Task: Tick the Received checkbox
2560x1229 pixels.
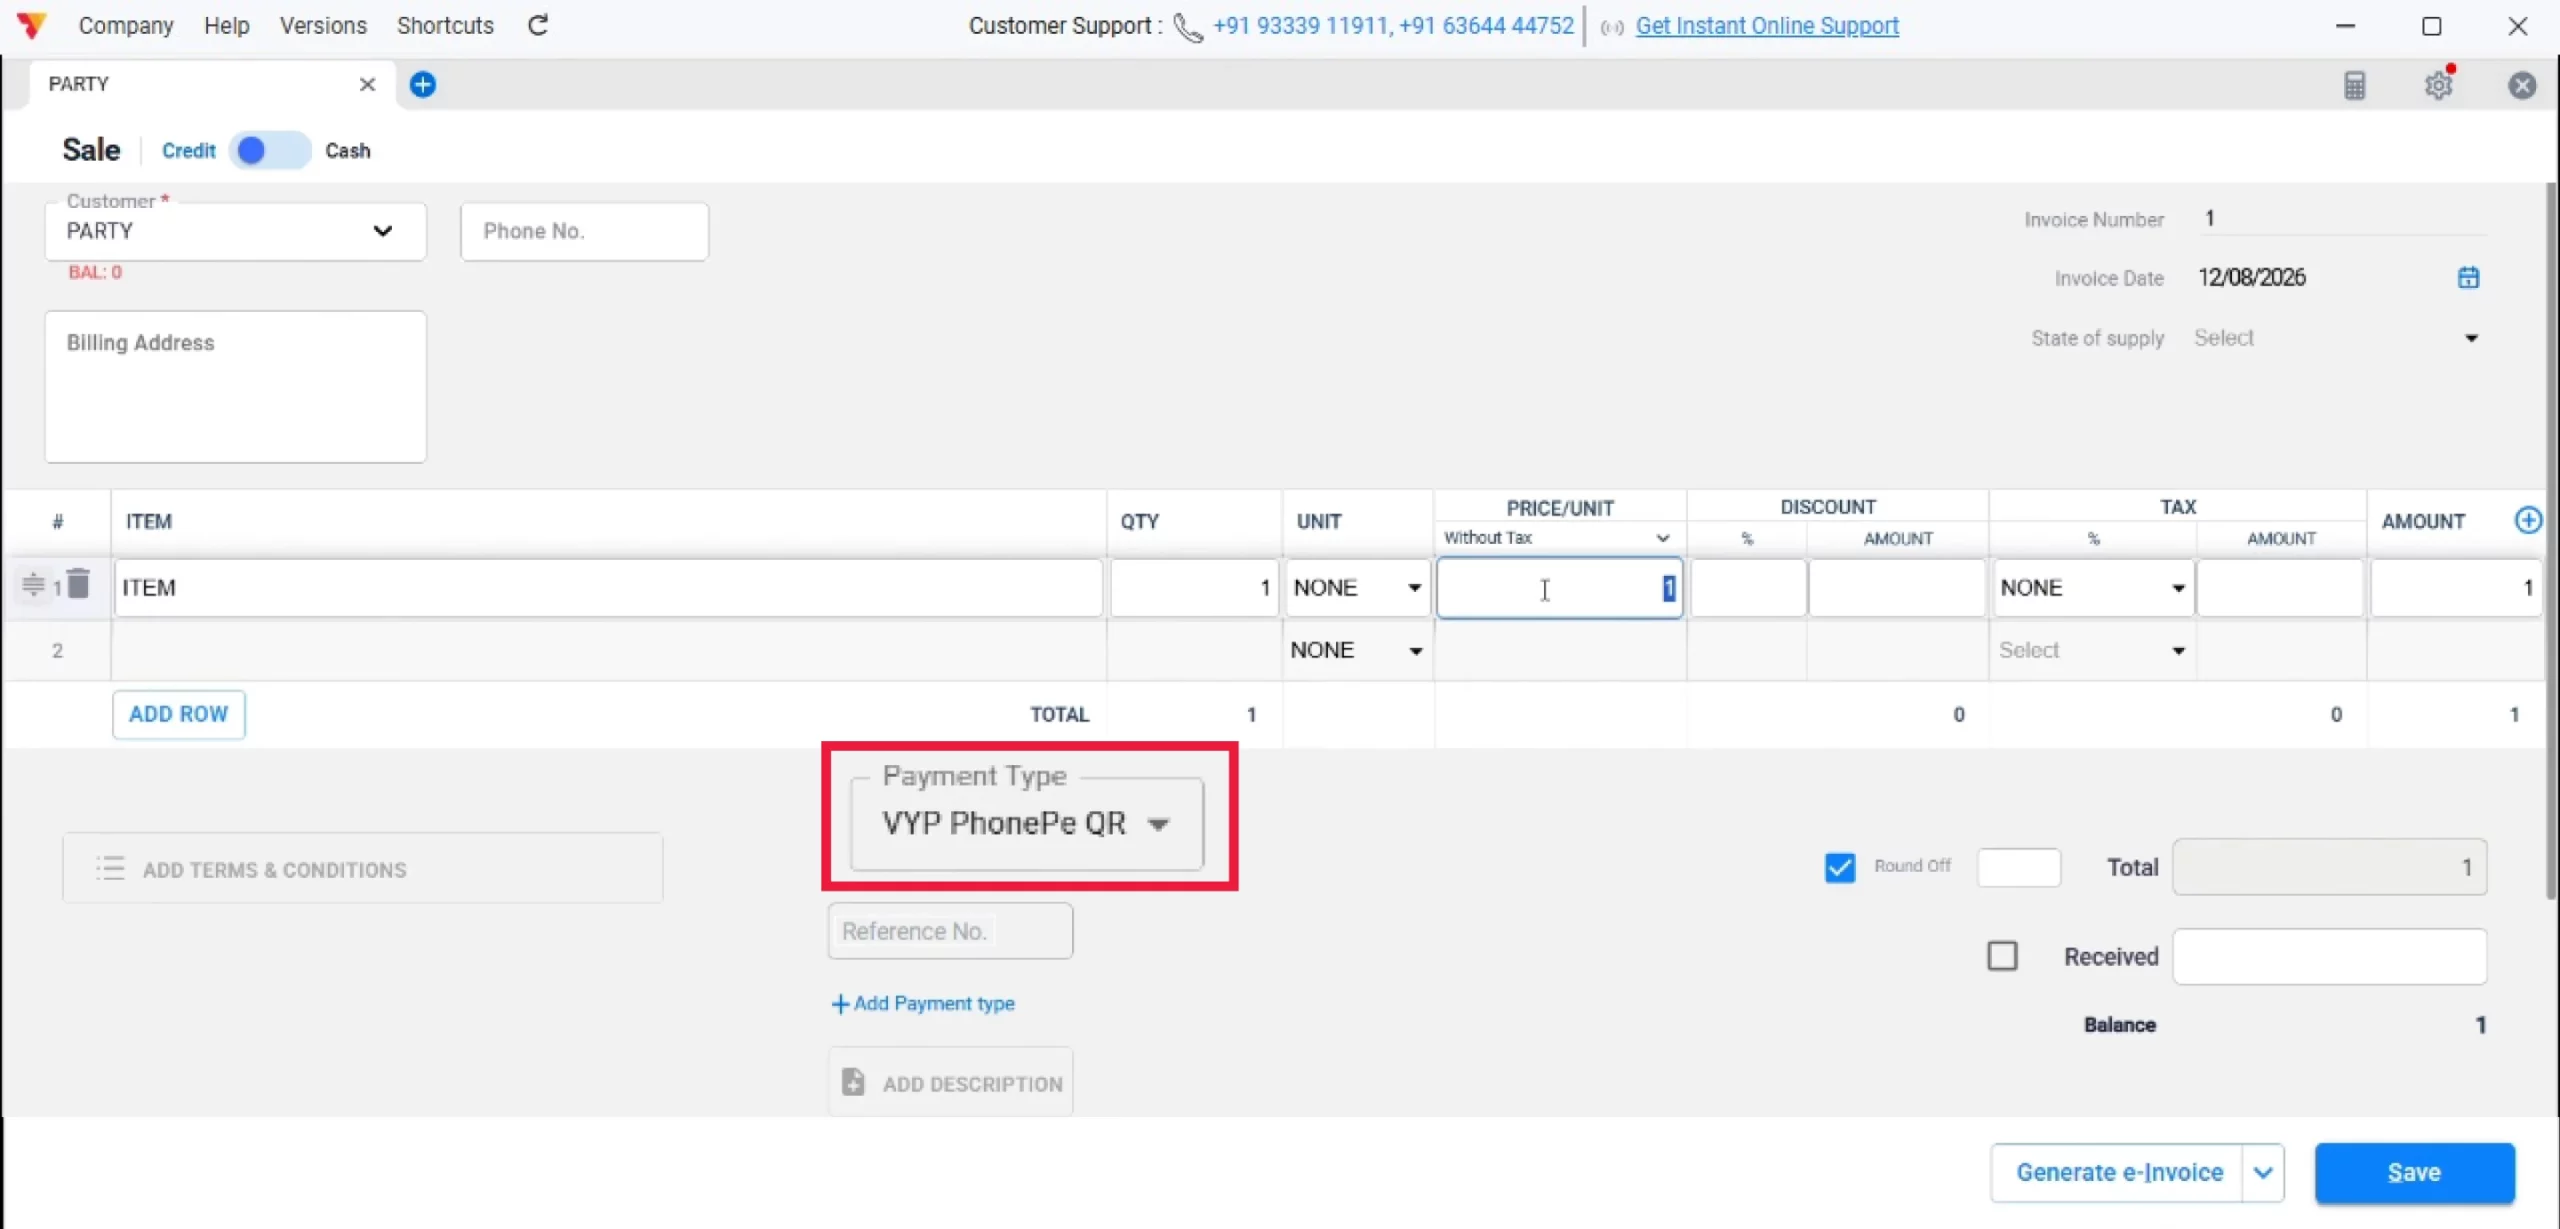Action: [x=2002, y=956]
